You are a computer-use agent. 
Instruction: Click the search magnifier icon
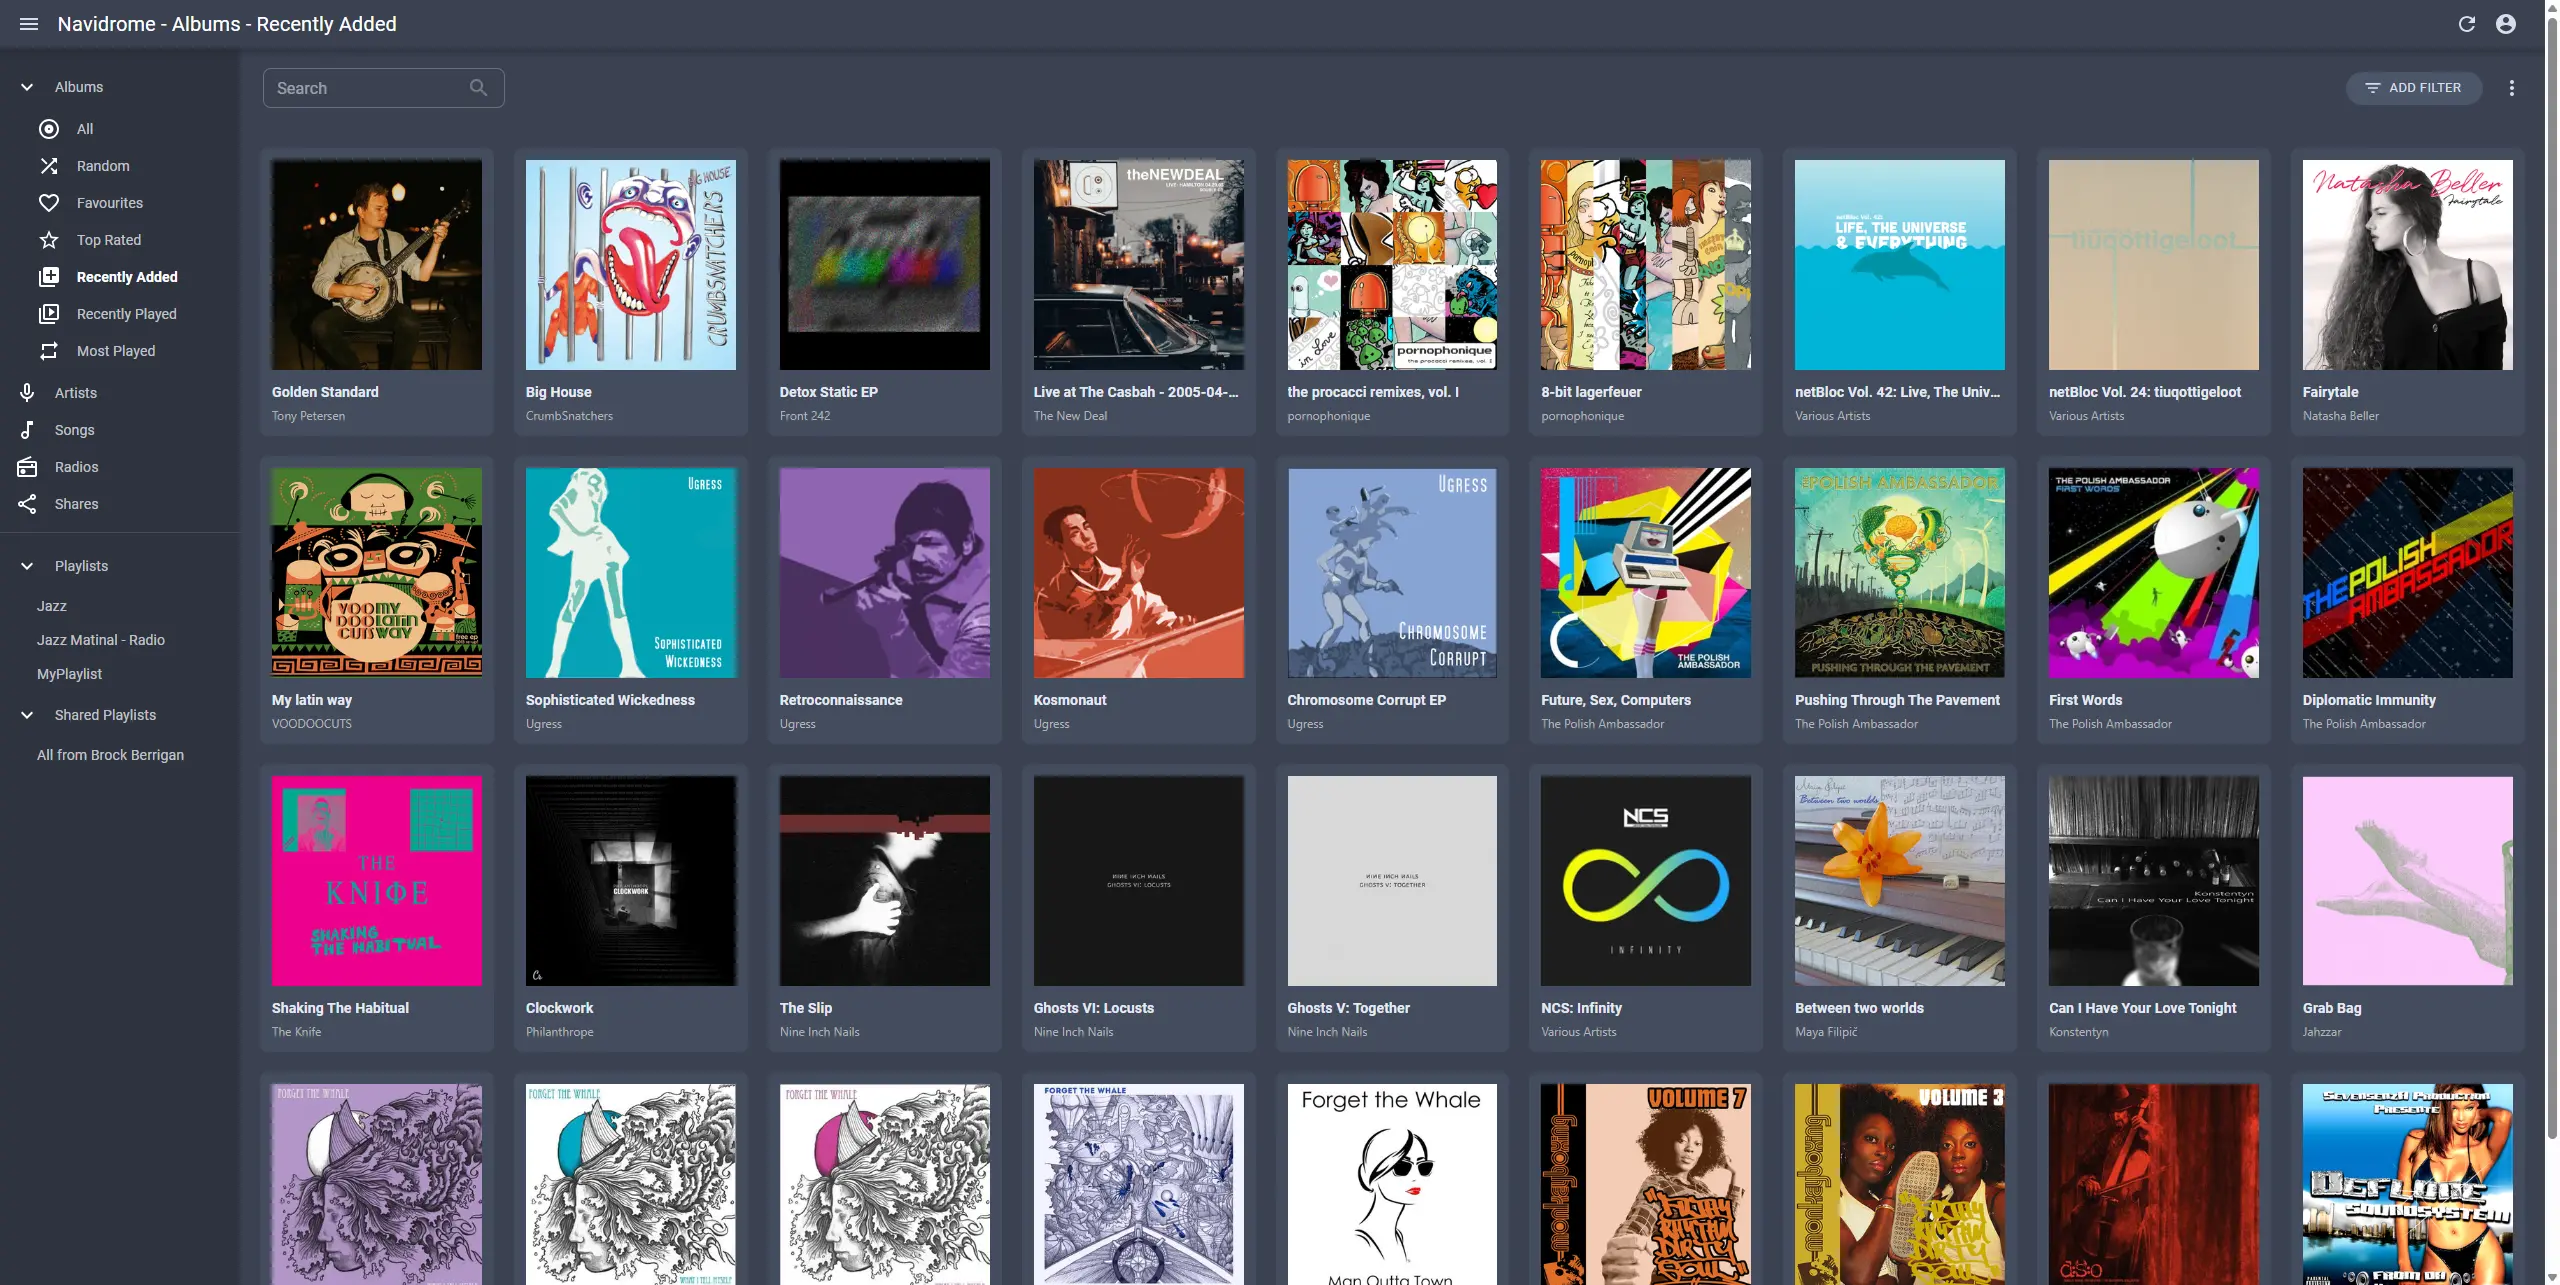click(479, 88)
